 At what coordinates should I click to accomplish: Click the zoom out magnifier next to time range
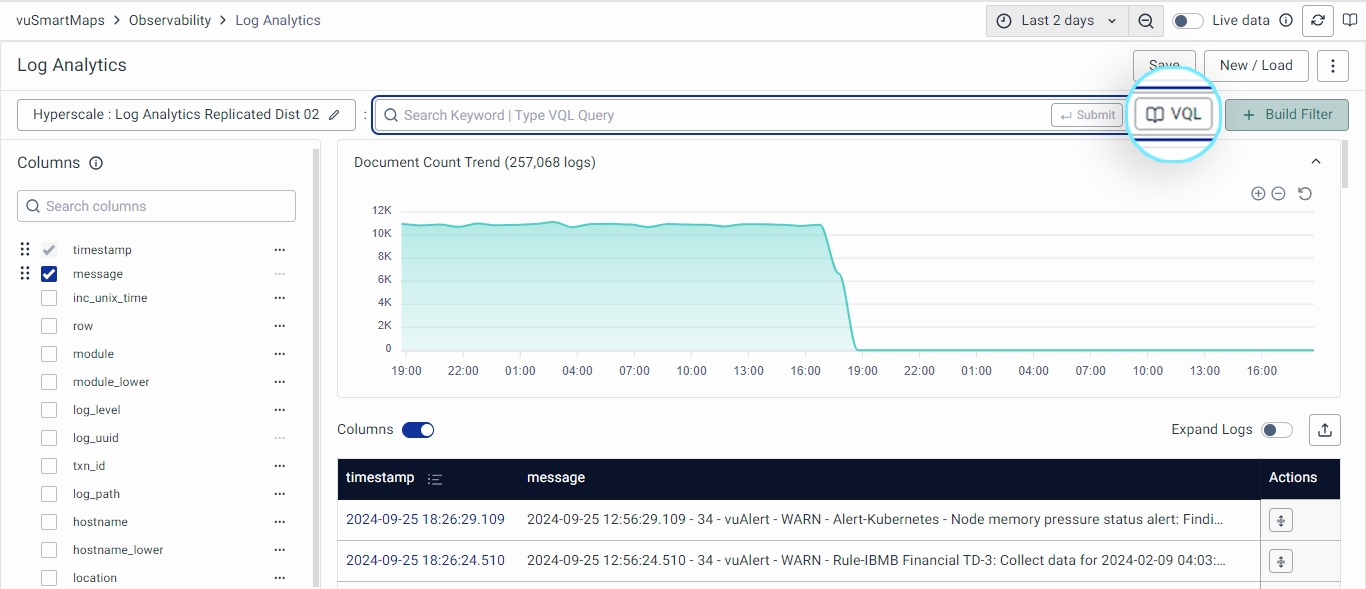[x=1146, y=21]
